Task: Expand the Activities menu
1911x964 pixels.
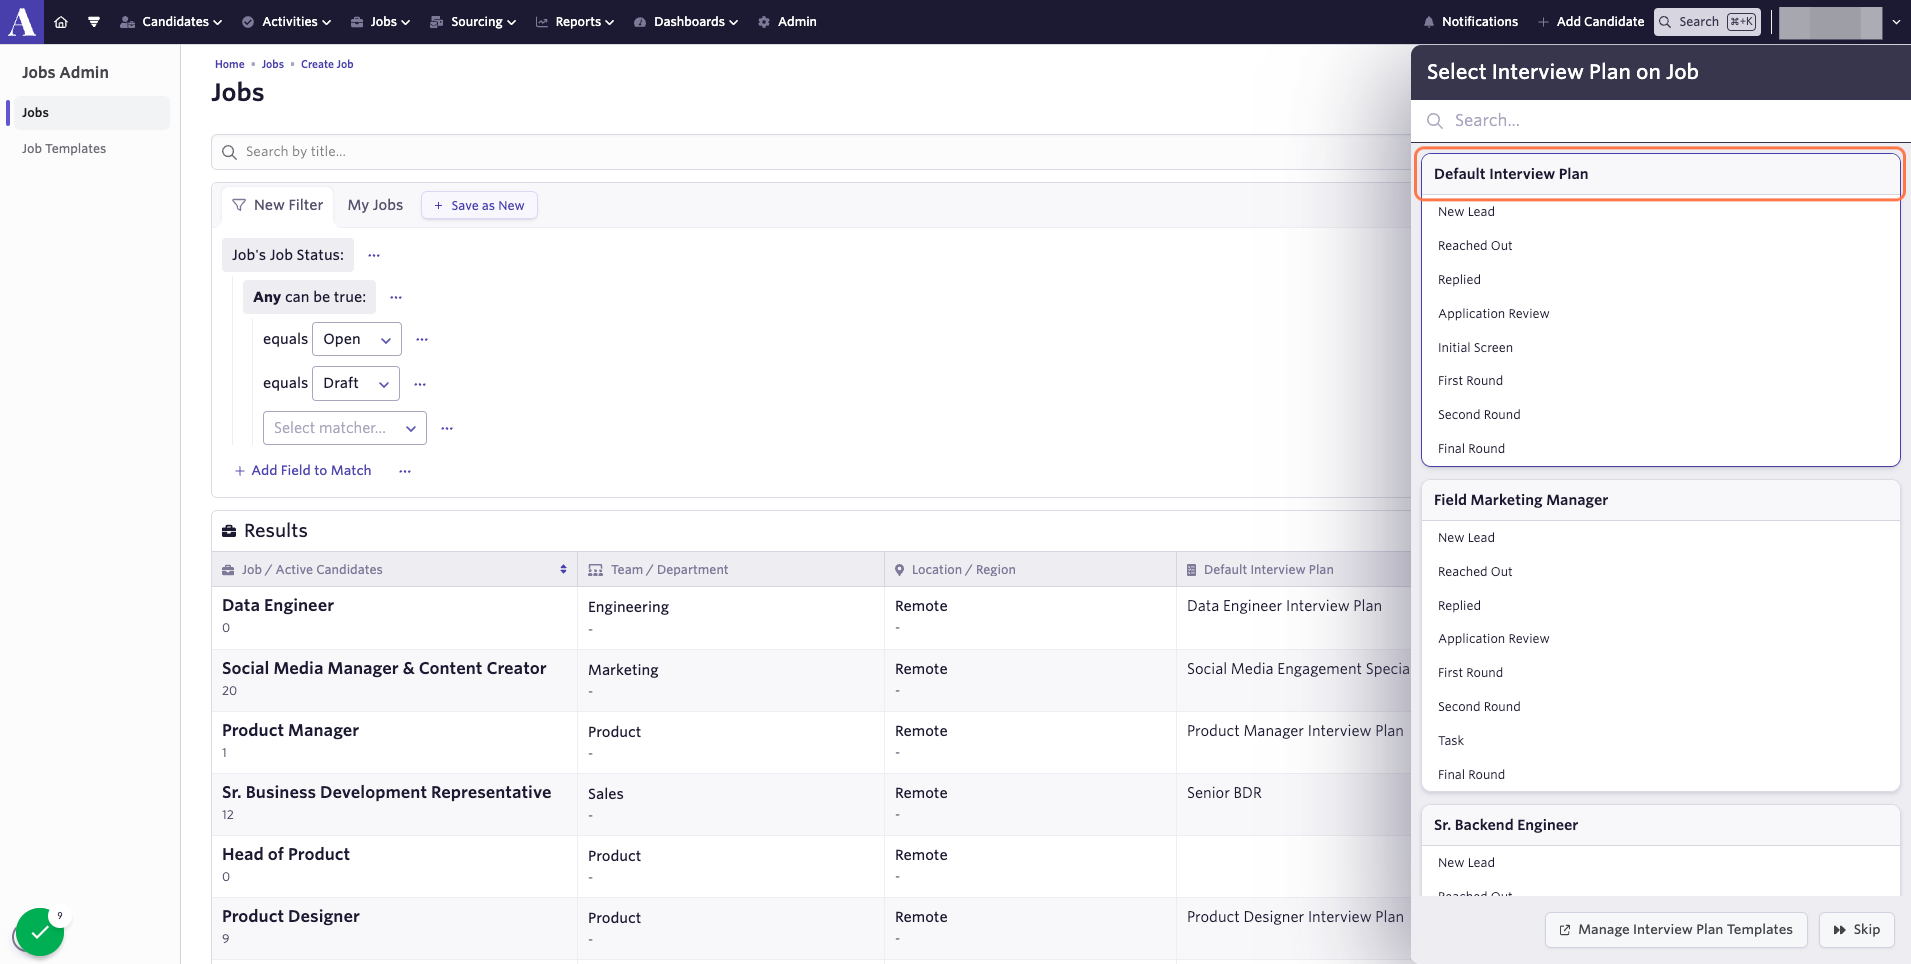Action: coord(284,22)
